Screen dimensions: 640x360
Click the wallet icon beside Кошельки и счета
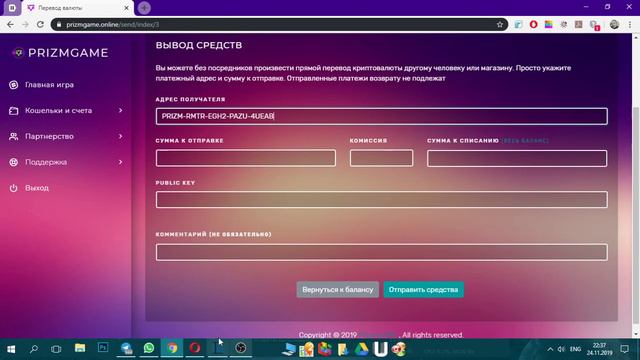13,111
